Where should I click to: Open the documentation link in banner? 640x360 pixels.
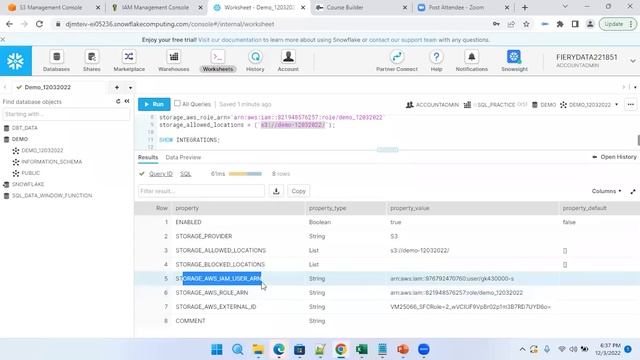230,40
